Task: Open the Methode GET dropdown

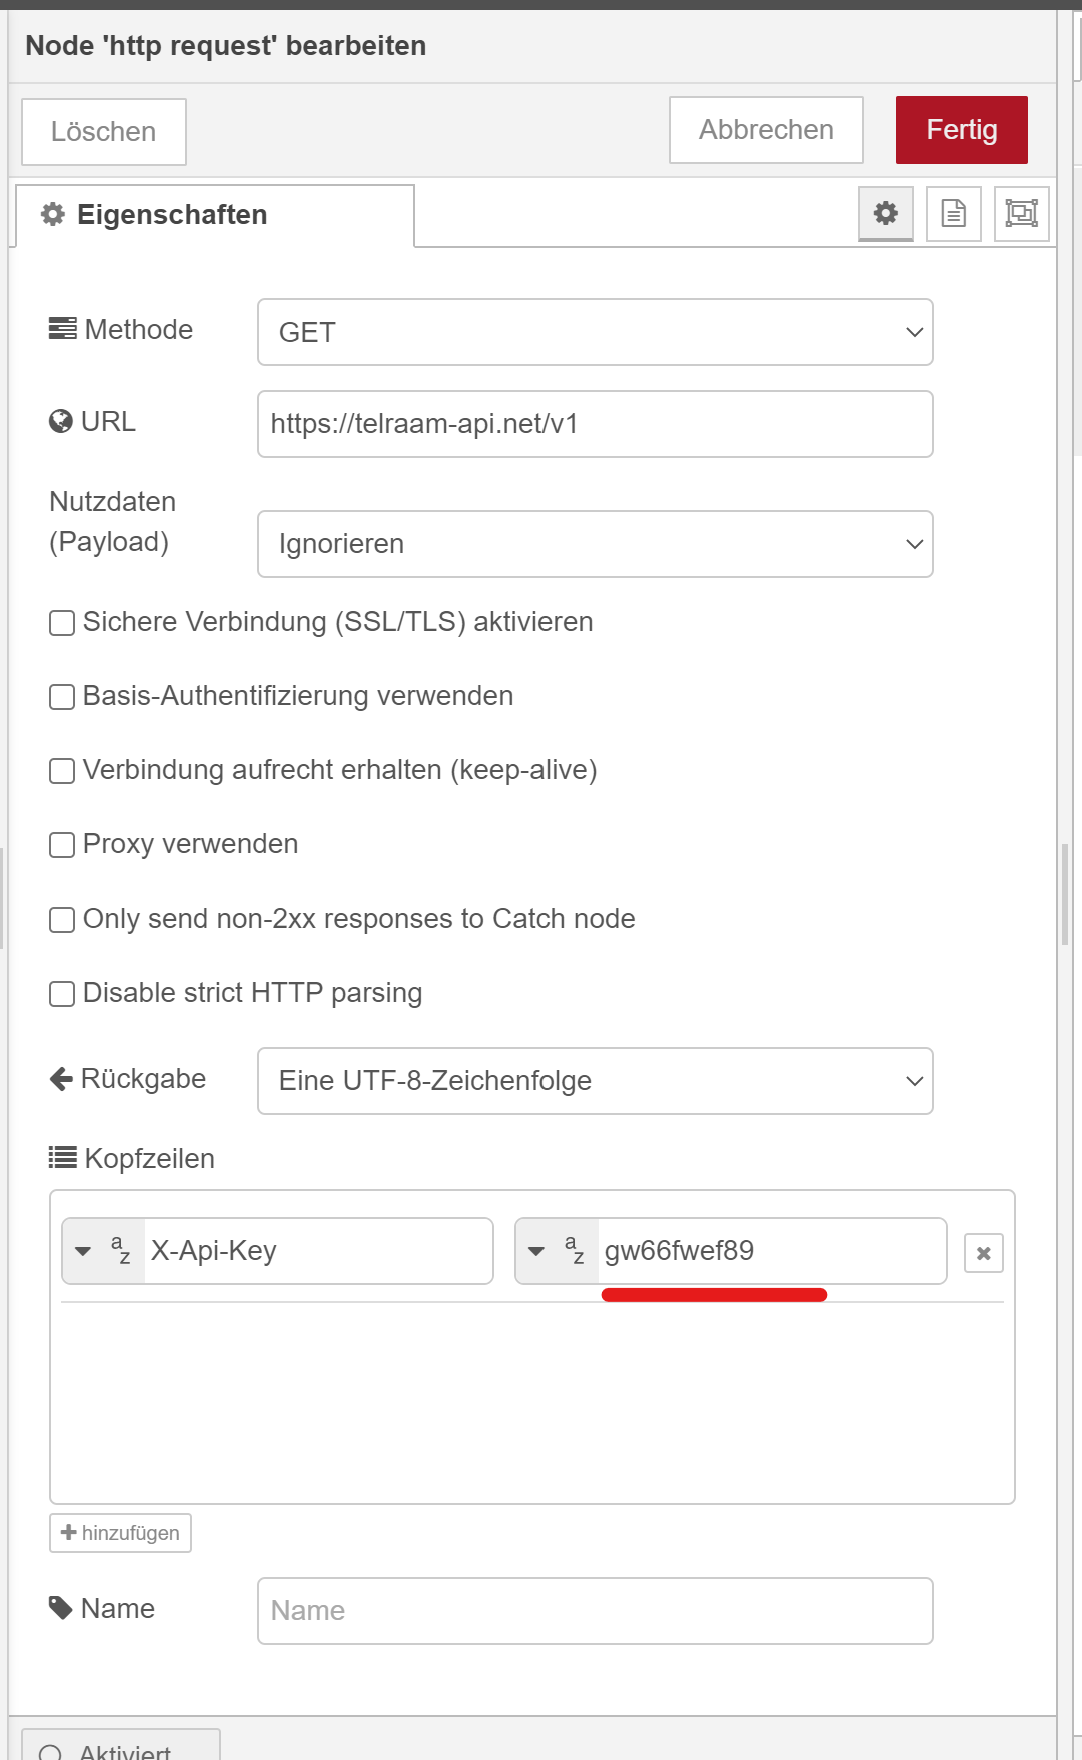Action: pos(595,332)
